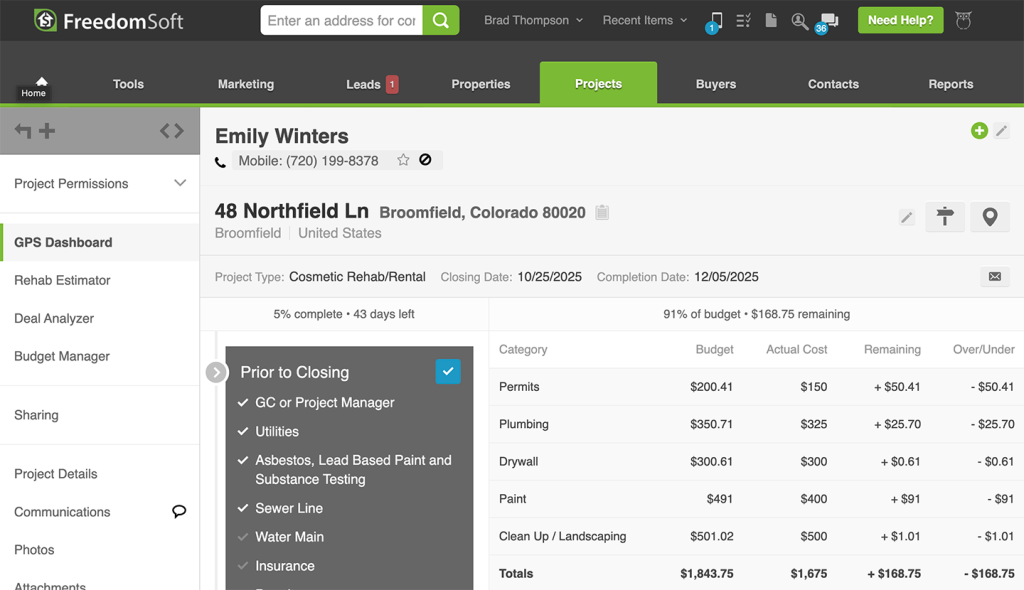
Task: Switch to the Properties tab
Action: coord(481,84)
